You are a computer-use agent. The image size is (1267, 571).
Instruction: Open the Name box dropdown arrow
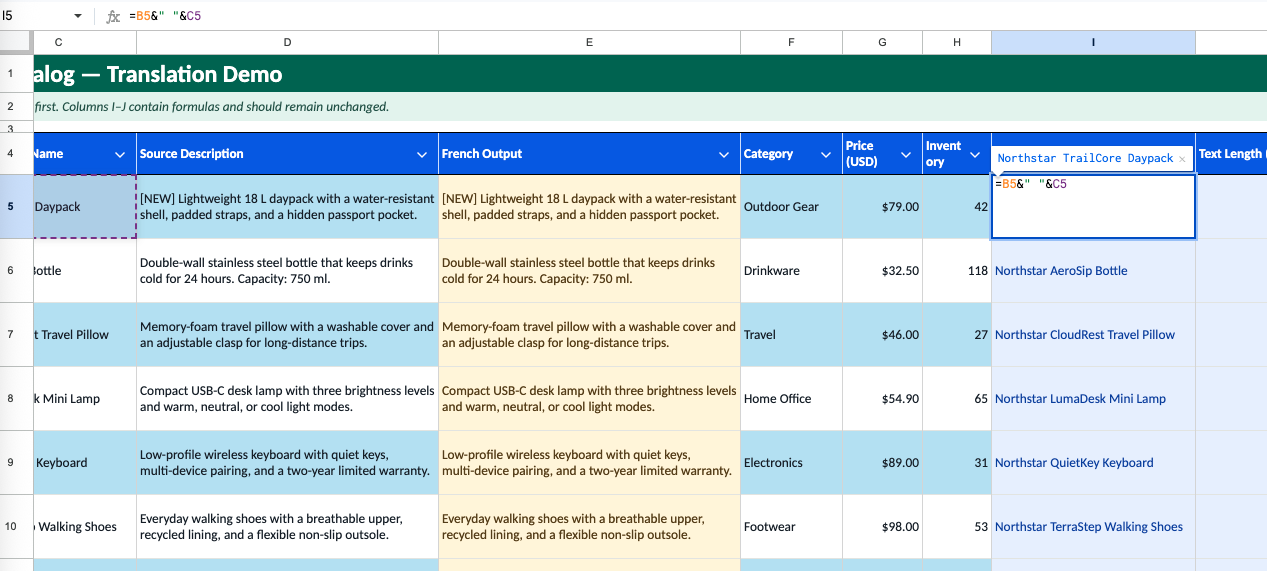pos(78,16)
